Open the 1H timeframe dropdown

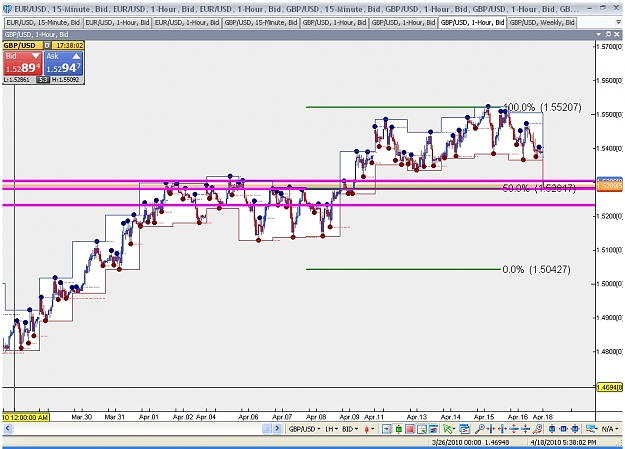click(x=331, y=429)
